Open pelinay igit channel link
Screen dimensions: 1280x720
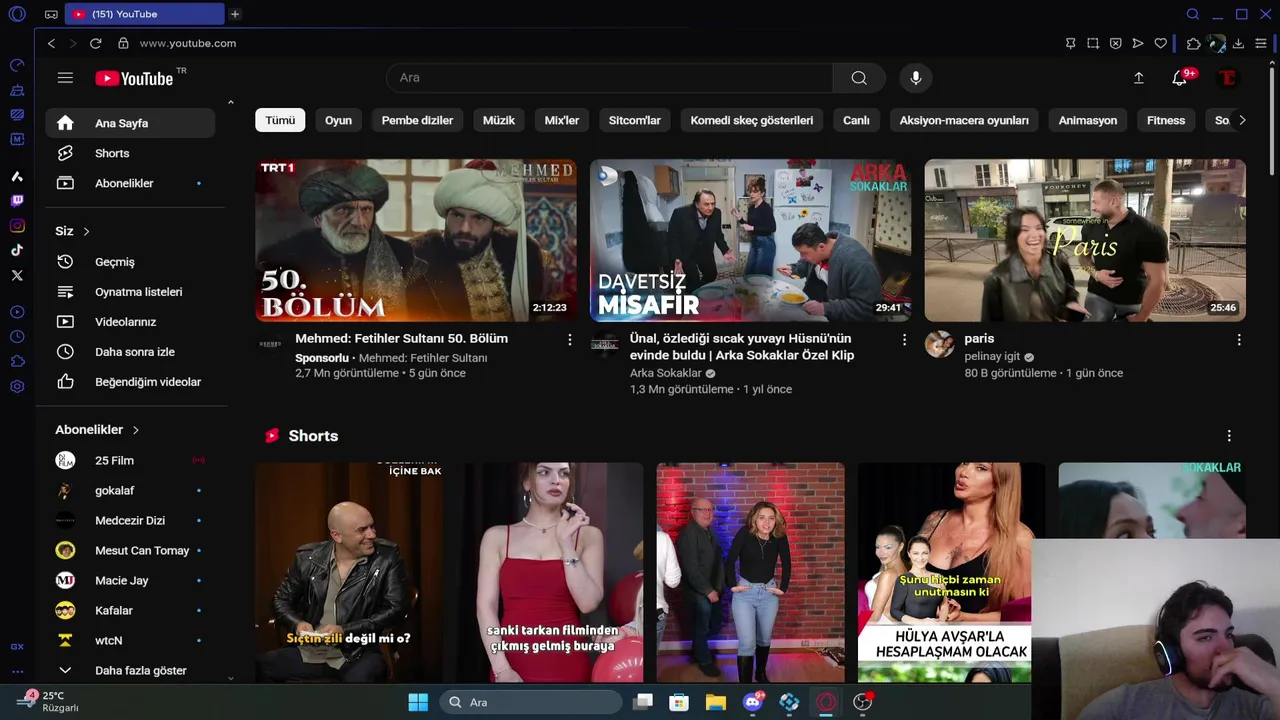(992, 357)
